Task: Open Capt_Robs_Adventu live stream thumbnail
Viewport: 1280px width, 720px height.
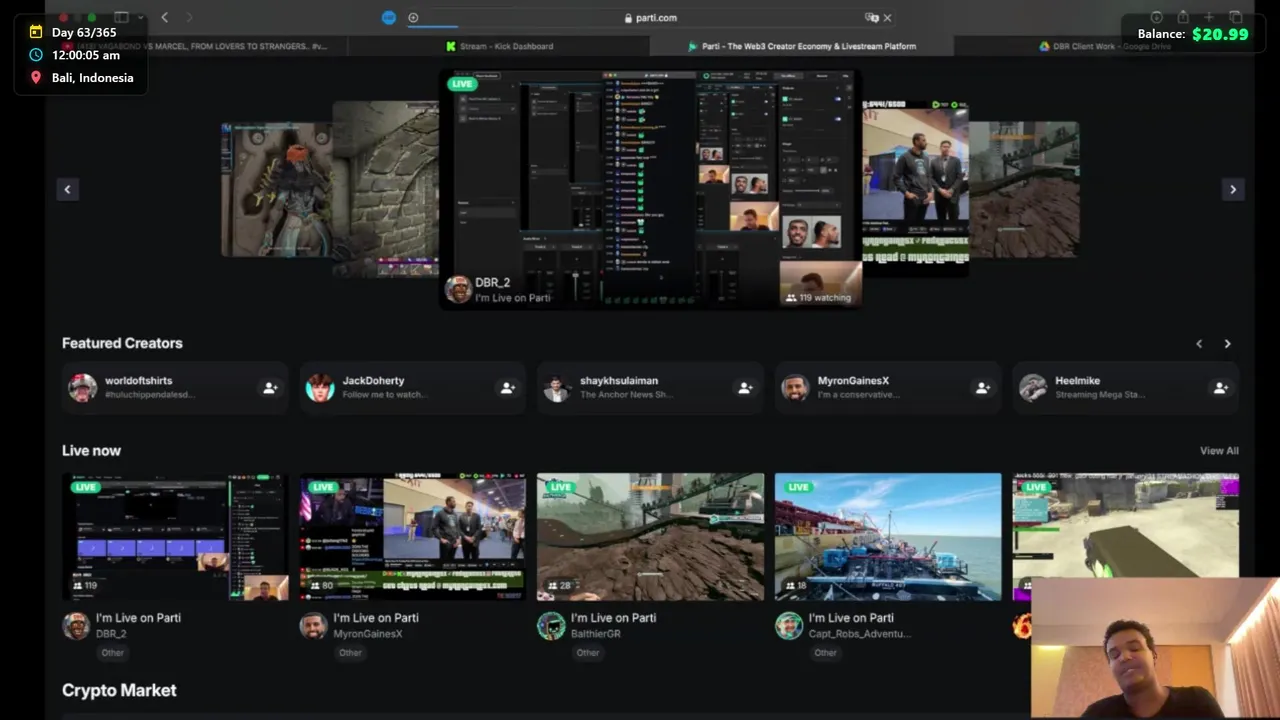Action: coord(888,537)
